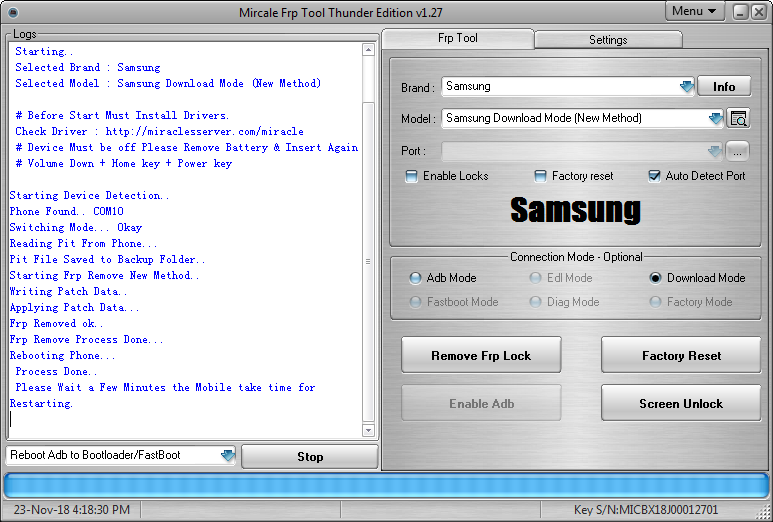Select Download Mode radio button
This screenshot has width=773, height=522.
coord(655,278)
